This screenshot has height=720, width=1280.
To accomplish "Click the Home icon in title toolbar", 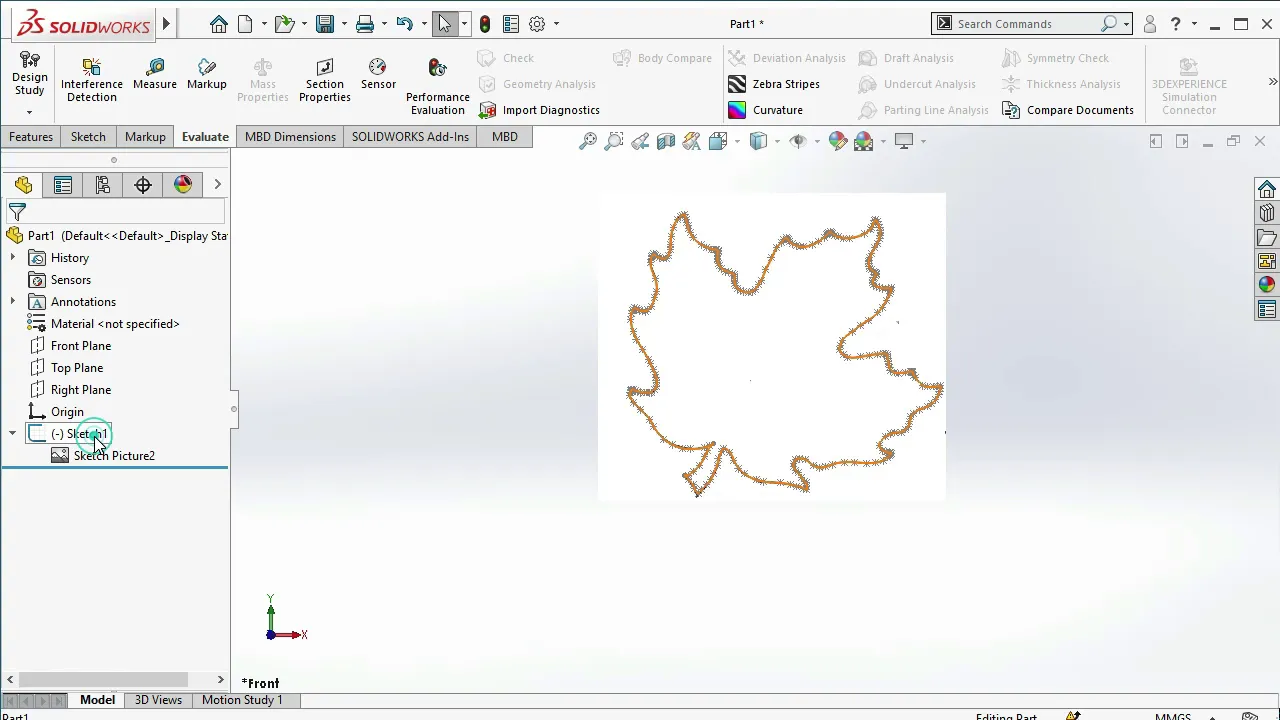I will [x=219, y=24].
